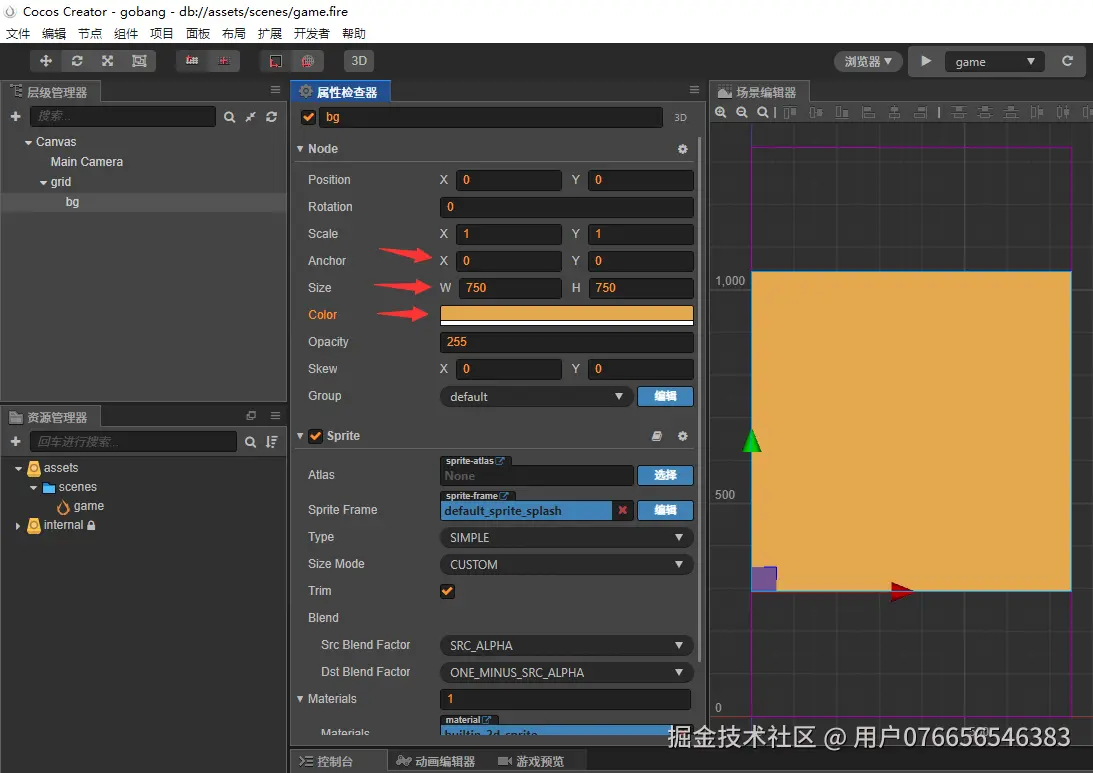Open the Dst Blend Factor dropdown

click(x=567, y=673)
